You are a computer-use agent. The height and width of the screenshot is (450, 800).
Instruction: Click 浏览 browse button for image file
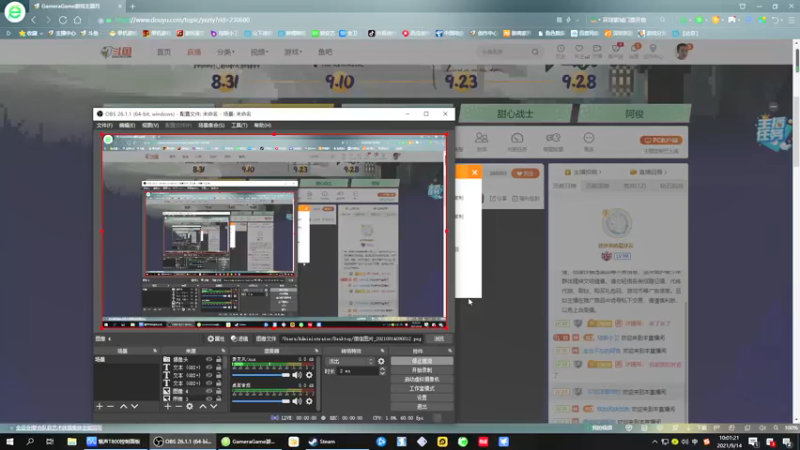(439, 338)
